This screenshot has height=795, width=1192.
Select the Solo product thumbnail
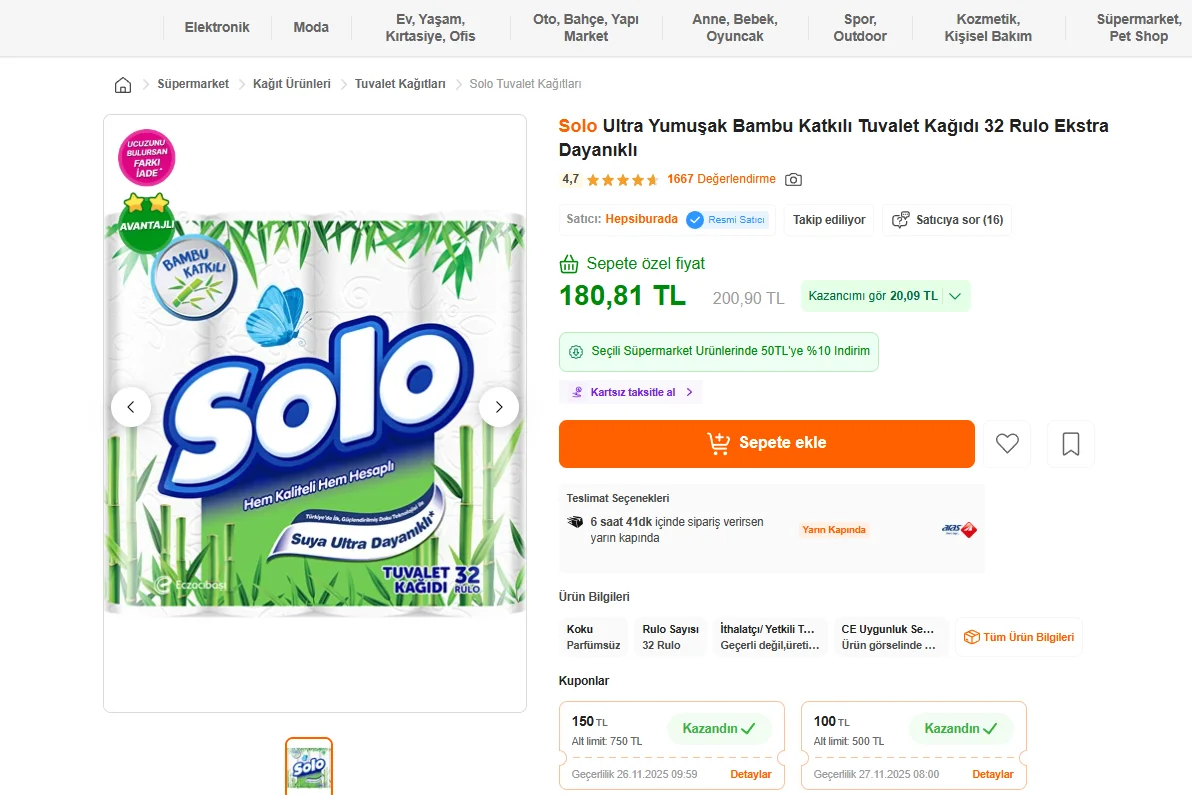click(309, 768)
